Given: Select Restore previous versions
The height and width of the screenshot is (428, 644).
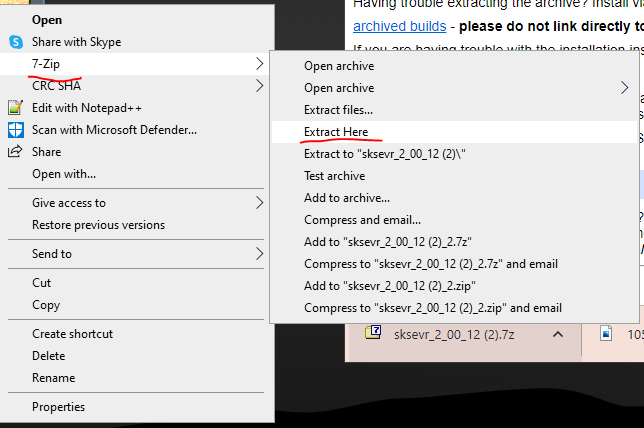Looking at the screenshot, I should coord(98,225).
